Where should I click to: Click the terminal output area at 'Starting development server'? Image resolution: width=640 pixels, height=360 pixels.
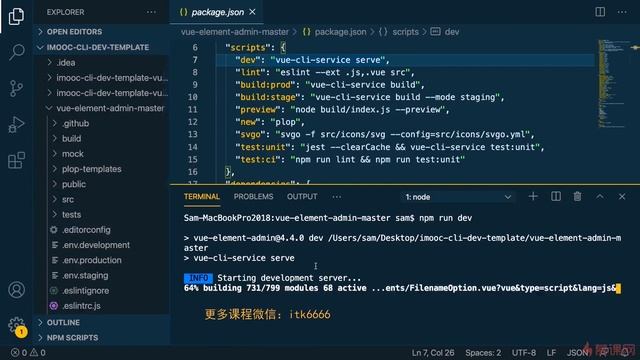(x=289, y=278)
